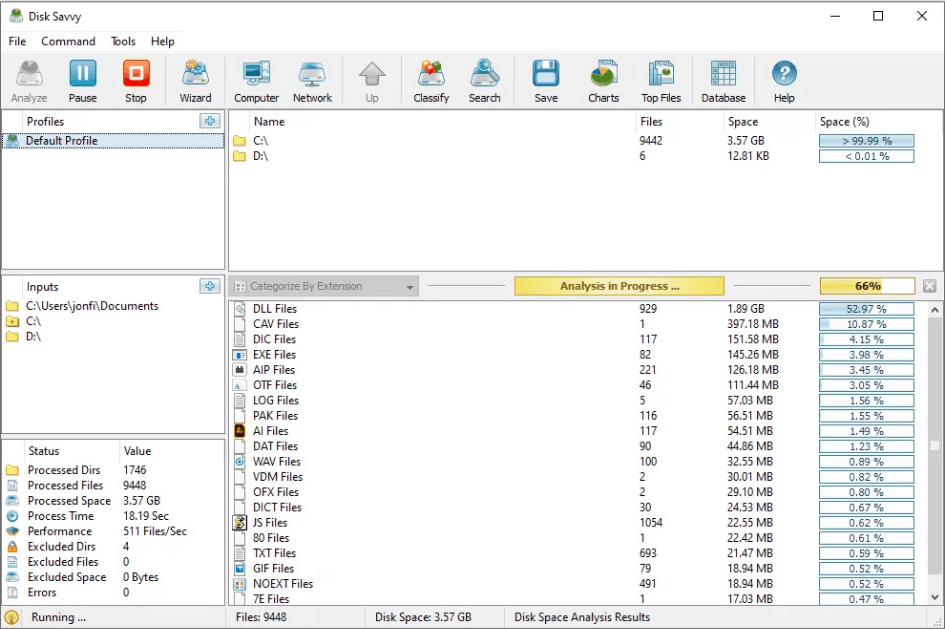The height and width of the screenshot is (629, 945).
Task: Open the Help menu
Action: 163,42
